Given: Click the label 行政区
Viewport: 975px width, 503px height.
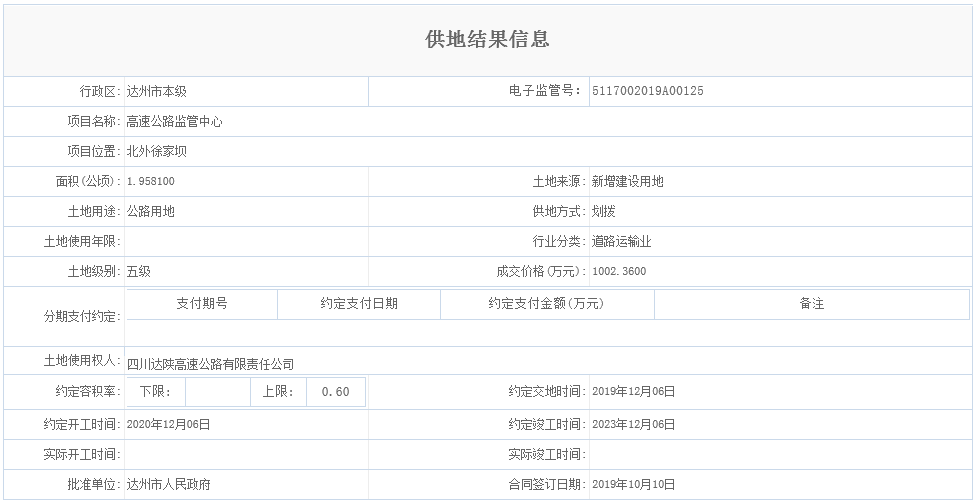Looking at the screenshot, I should [x=100, y=91].
